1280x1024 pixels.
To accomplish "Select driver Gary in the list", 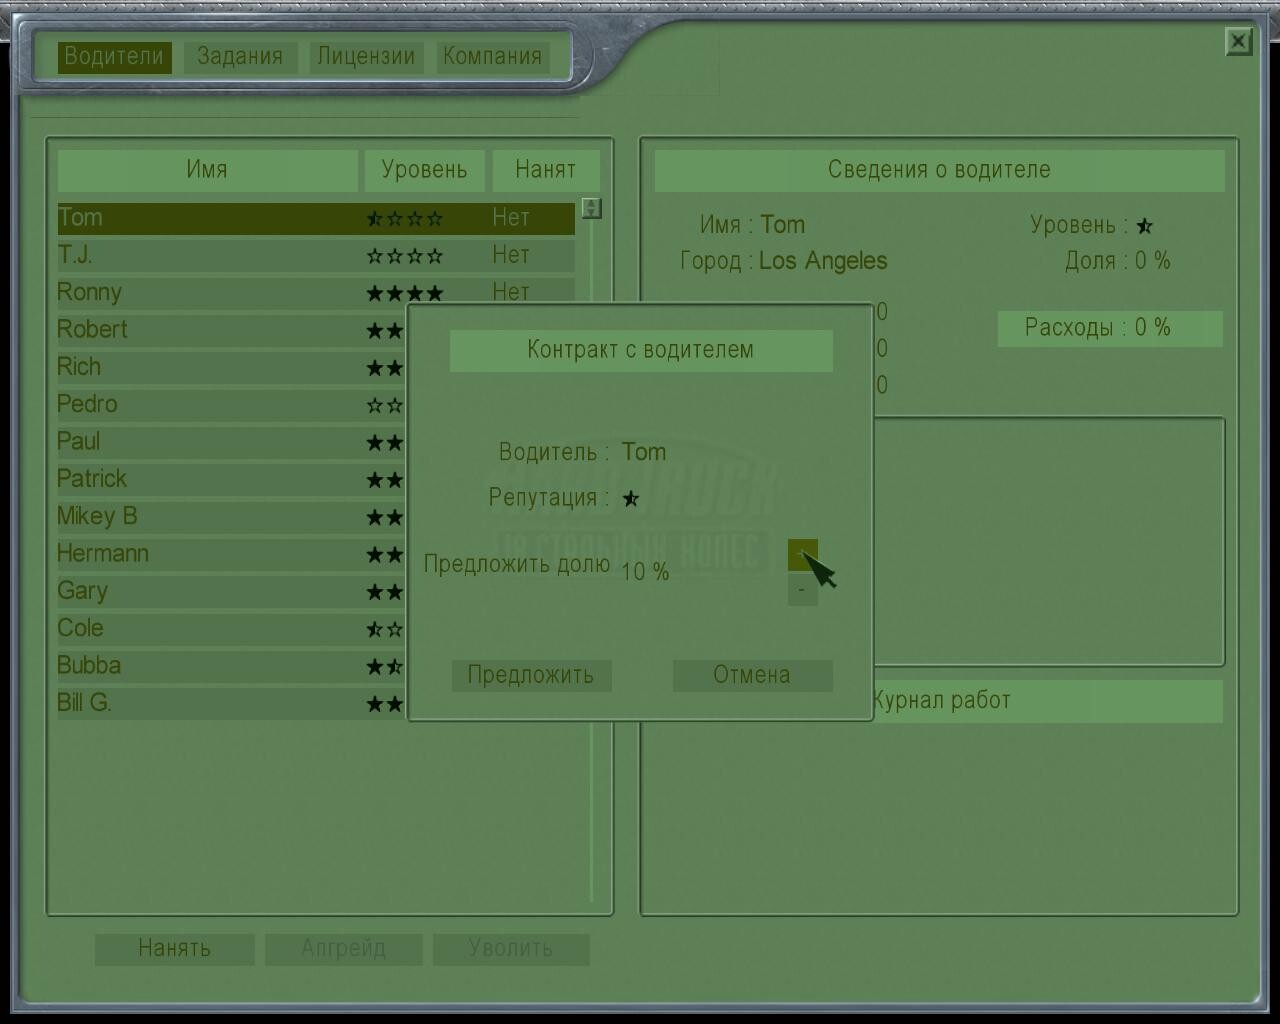I will coord(232,592).
